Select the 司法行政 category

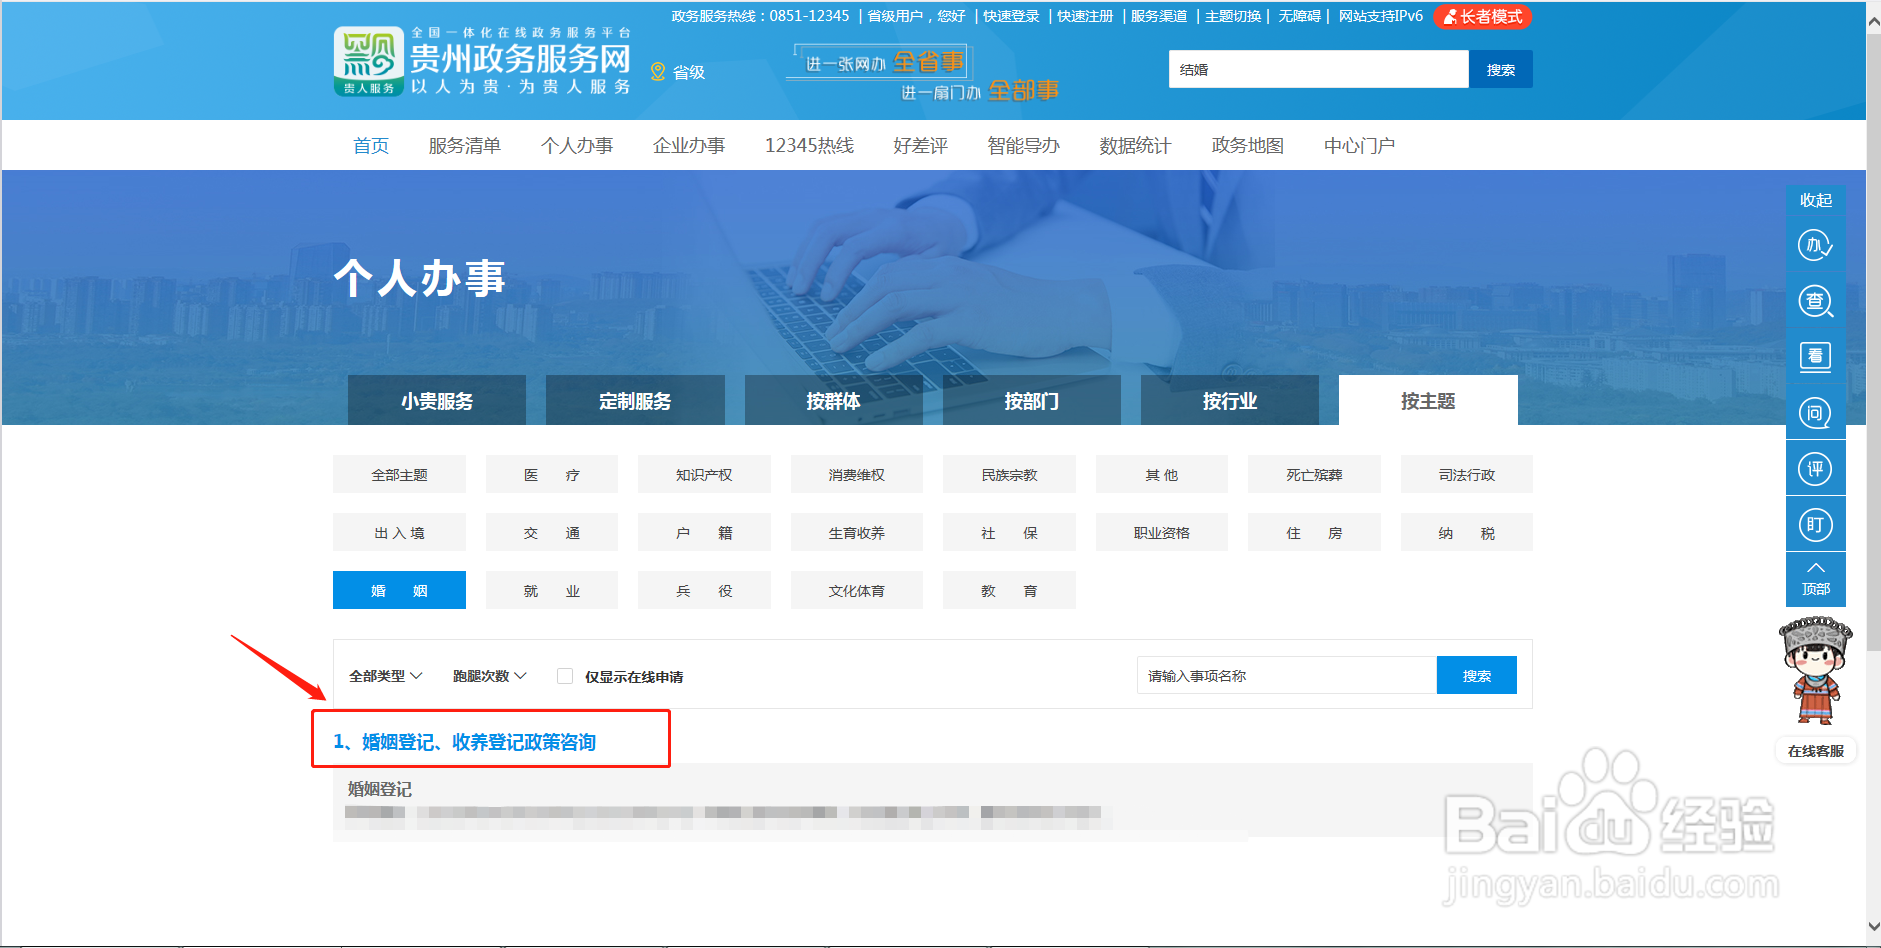[1467, 474]
